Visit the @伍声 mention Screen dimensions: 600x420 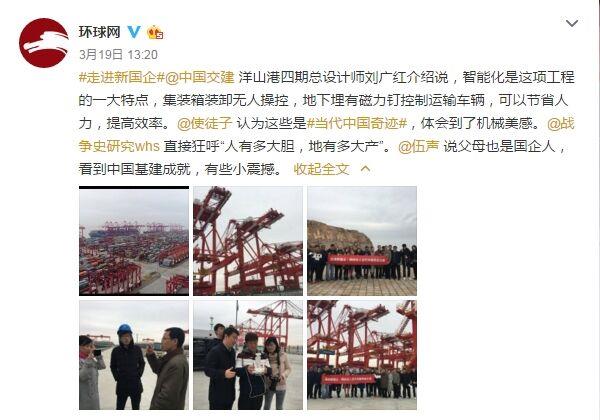[x=419, y=146]
